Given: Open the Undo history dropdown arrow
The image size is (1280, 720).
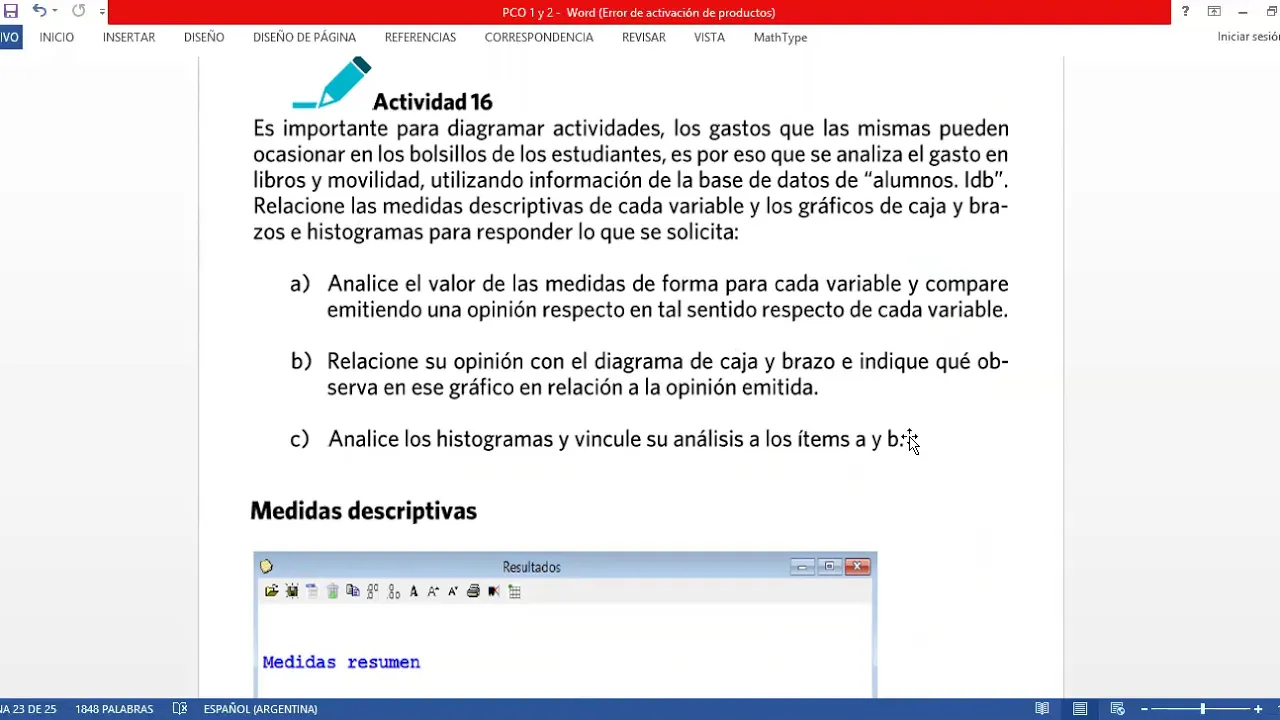Looking at the screenshot, I should pyautogui.click(x=54, y=12).
